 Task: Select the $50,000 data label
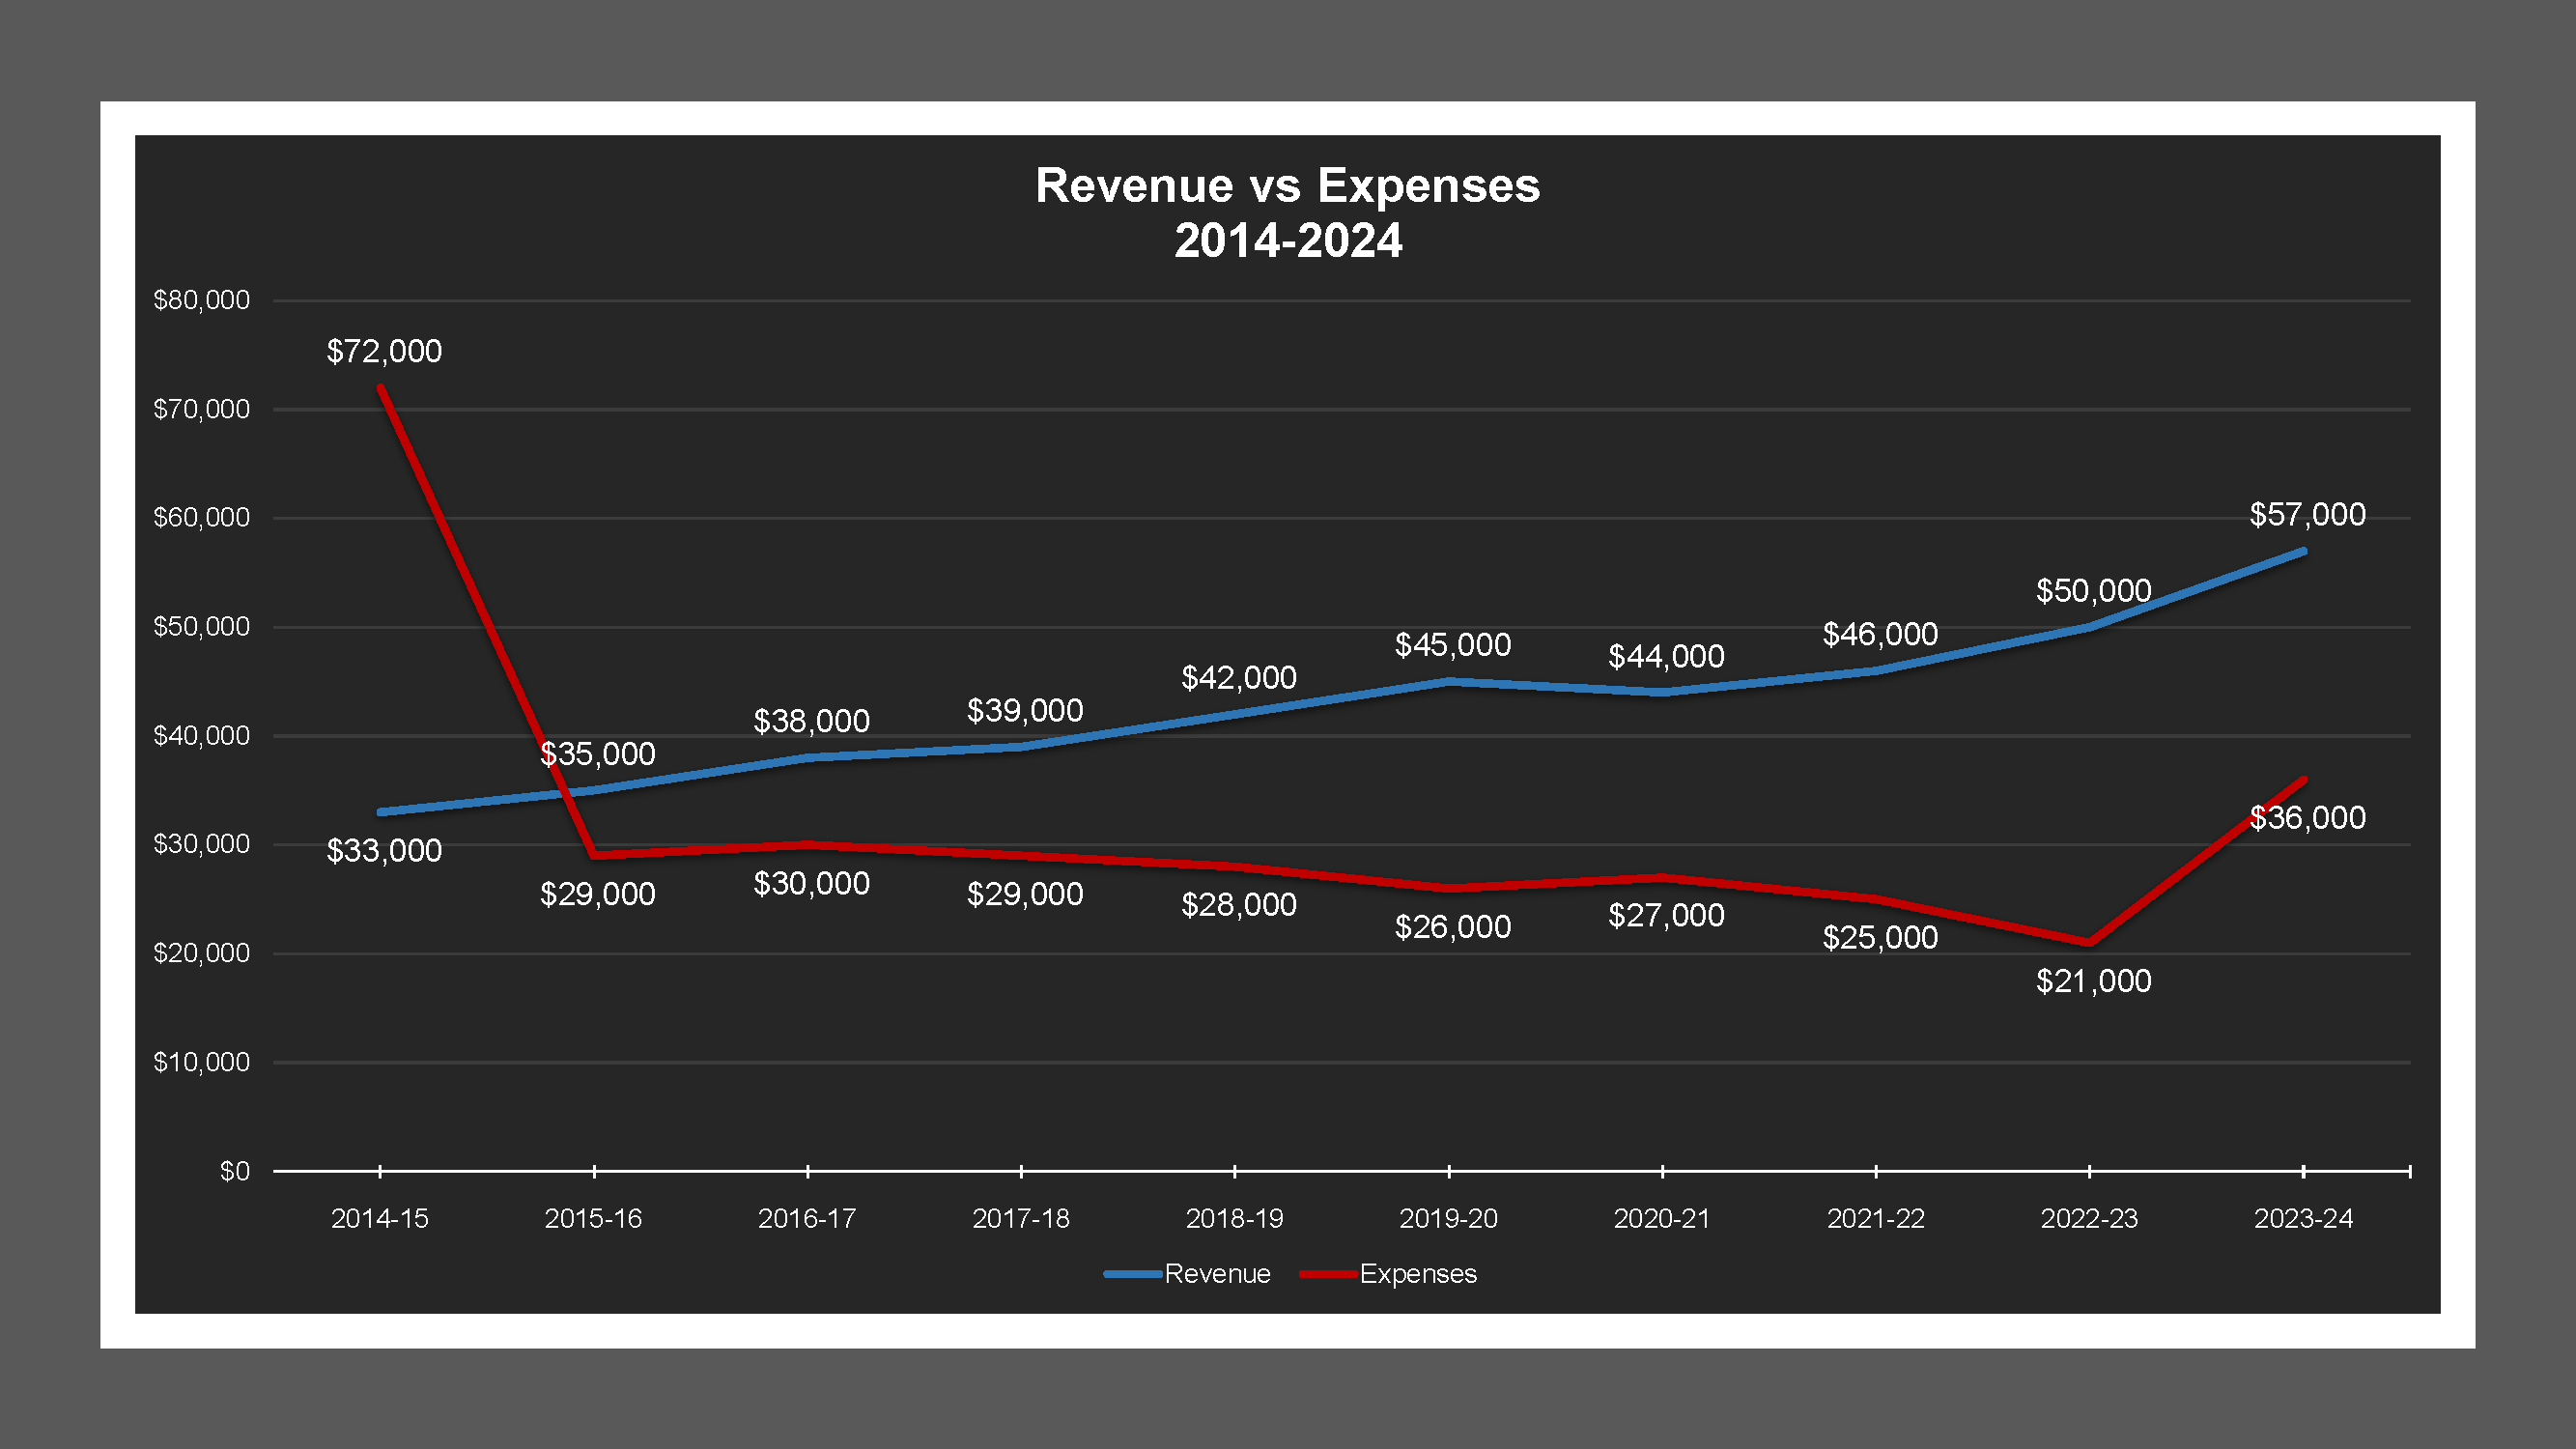click(x=2094, y=590)
